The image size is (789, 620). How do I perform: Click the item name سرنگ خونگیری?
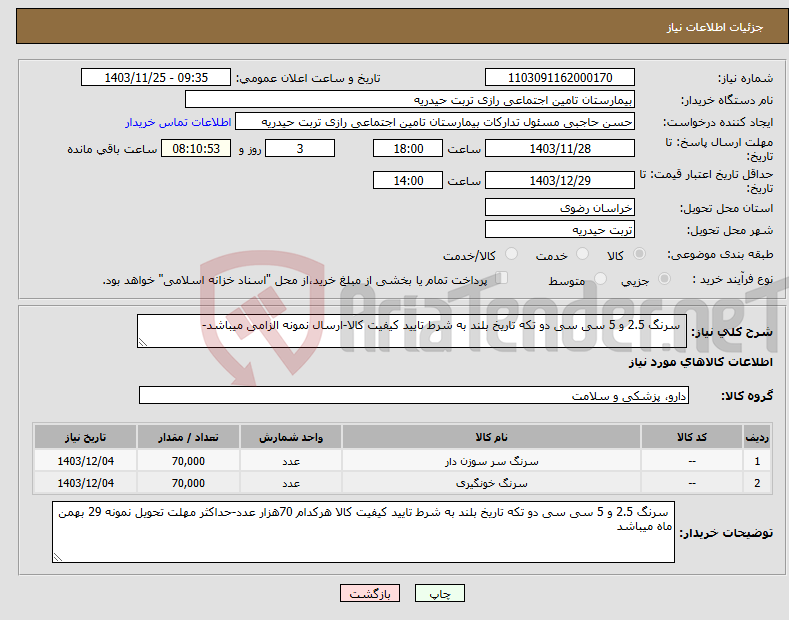pyautogui.click(x=491, y=483)
